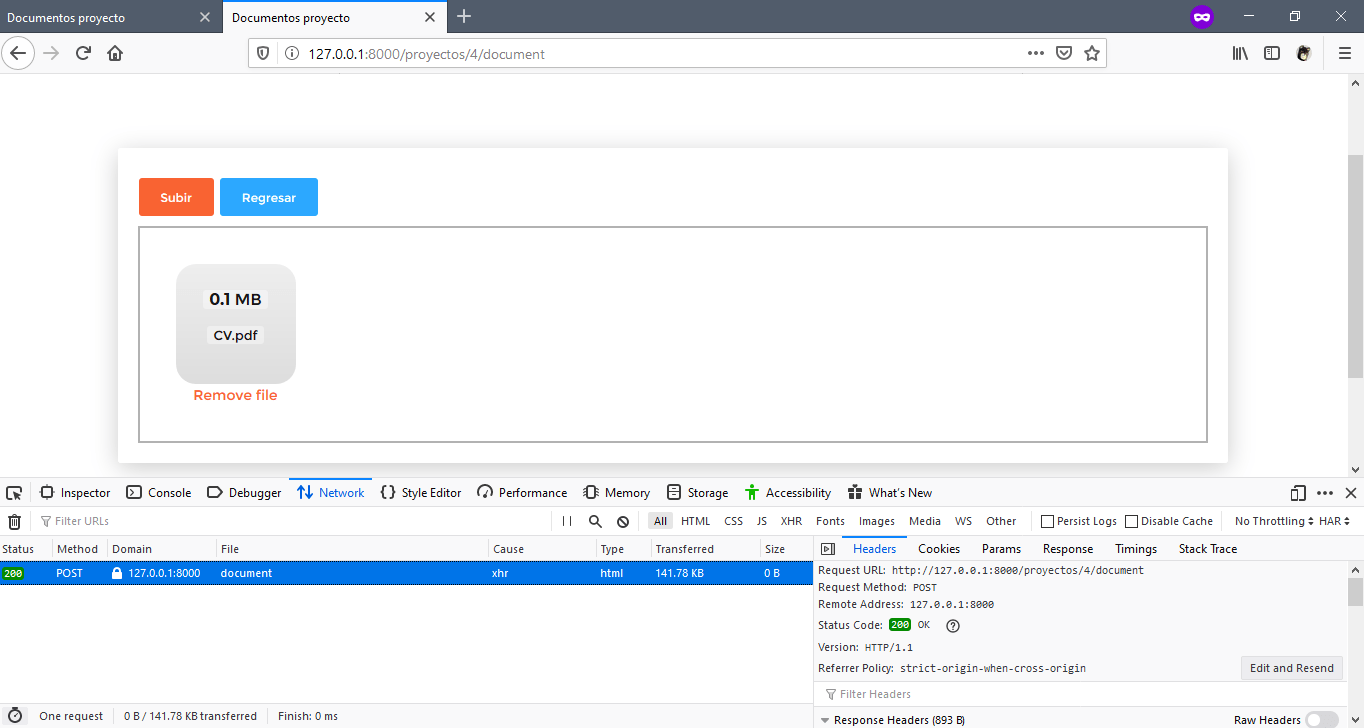Open the HAR export dropdown
Screen dimensions: 1364x728
click(x=1337, y=520)
